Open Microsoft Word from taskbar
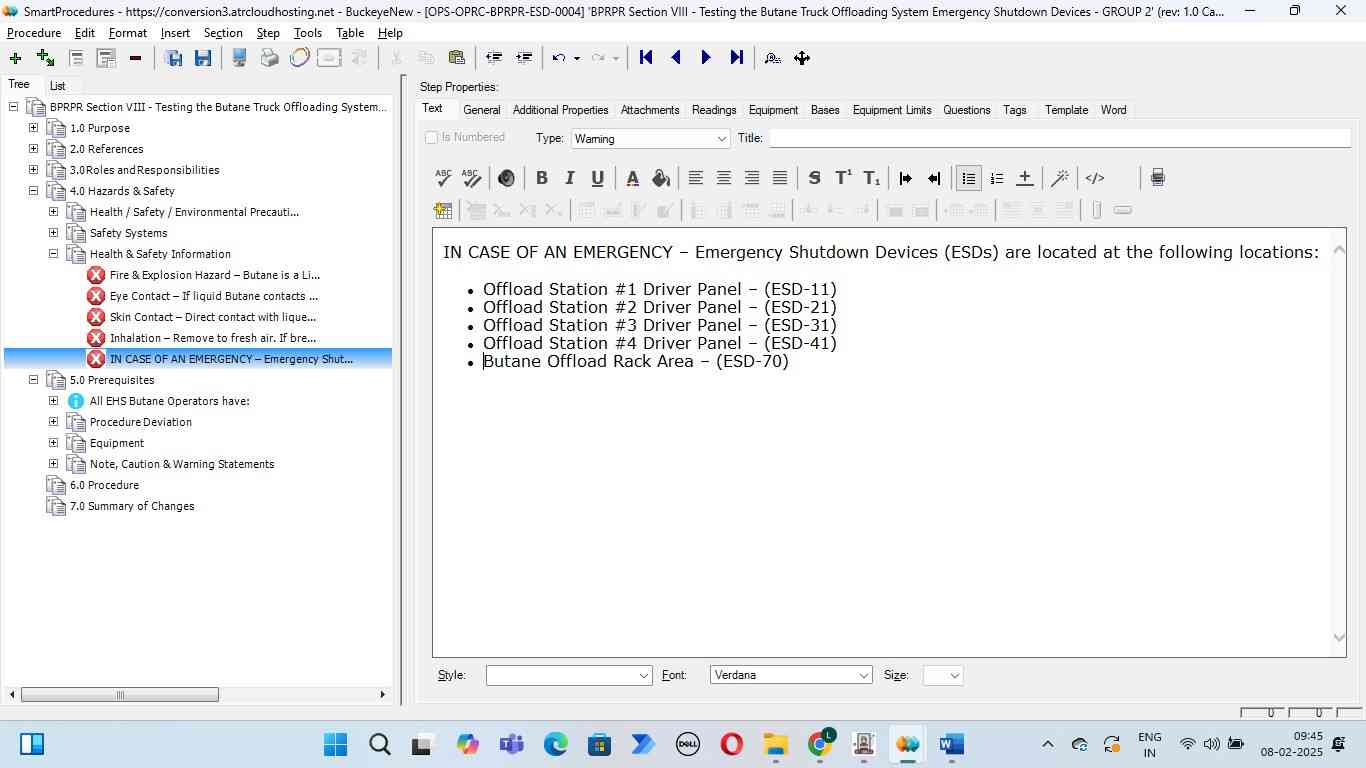This screenshot has height=768, width=1366. tap(951, 744)
